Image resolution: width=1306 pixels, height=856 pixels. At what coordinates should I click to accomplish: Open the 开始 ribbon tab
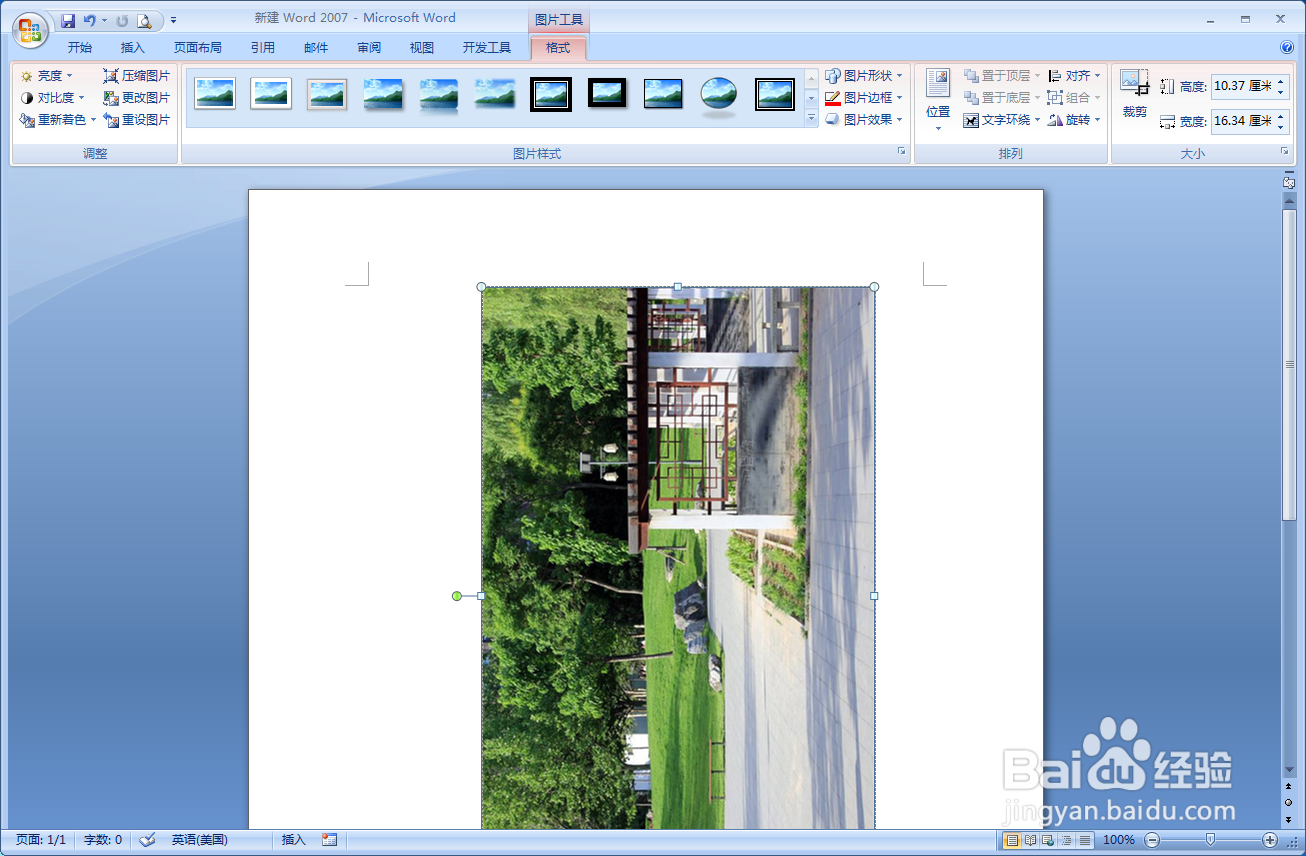tap(80, 47)
